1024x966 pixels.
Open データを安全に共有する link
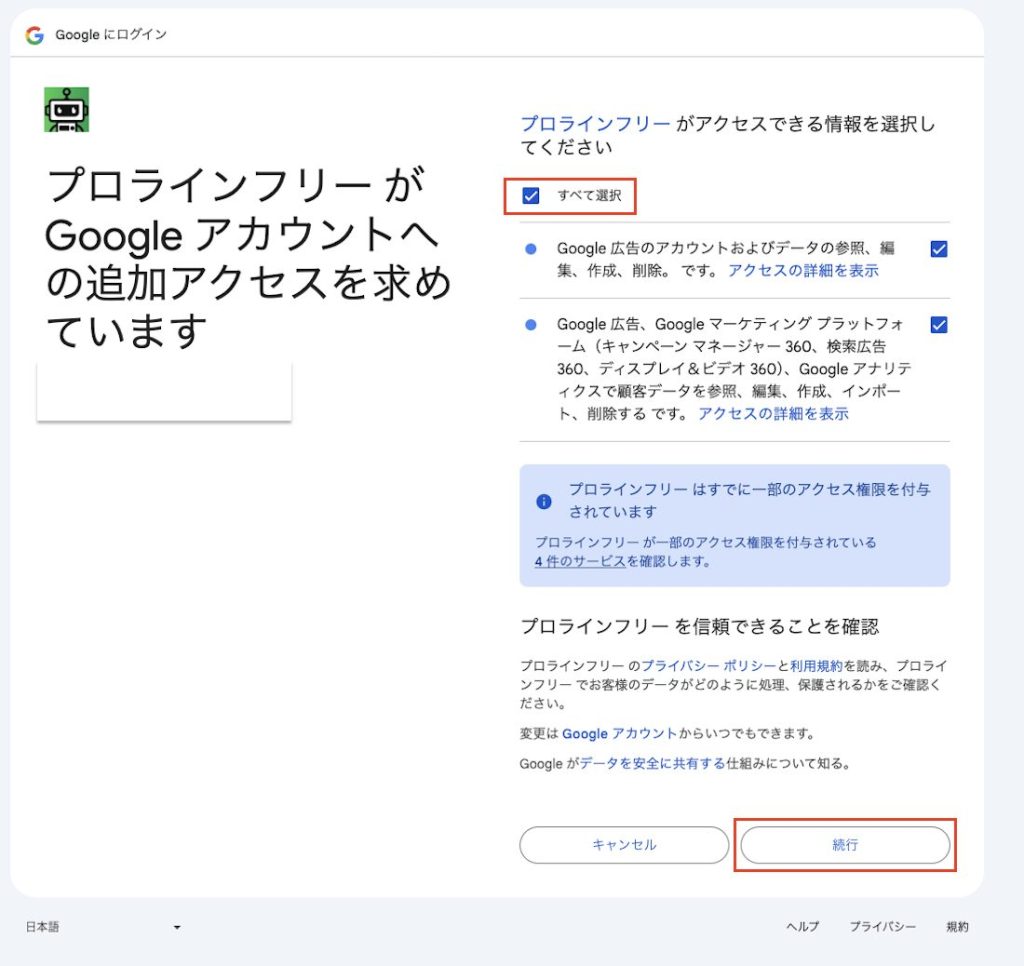click(652, 764)
